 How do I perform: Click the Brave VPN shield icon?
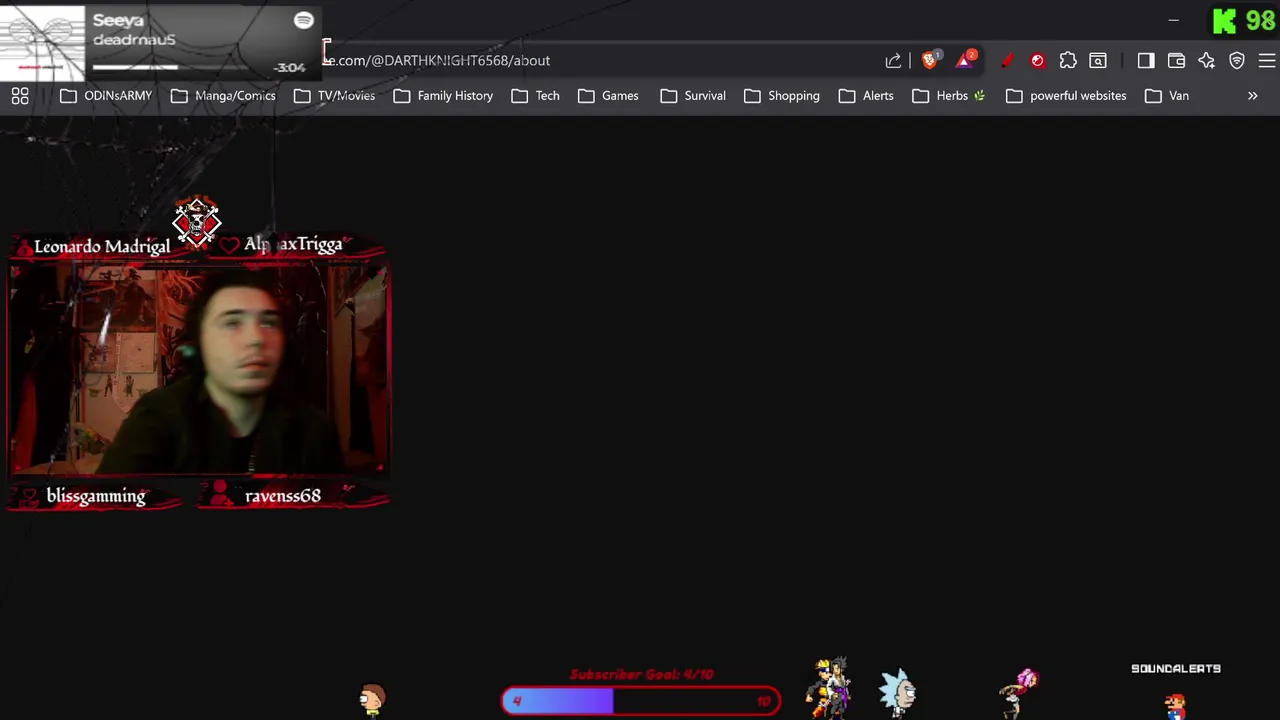1237,61
